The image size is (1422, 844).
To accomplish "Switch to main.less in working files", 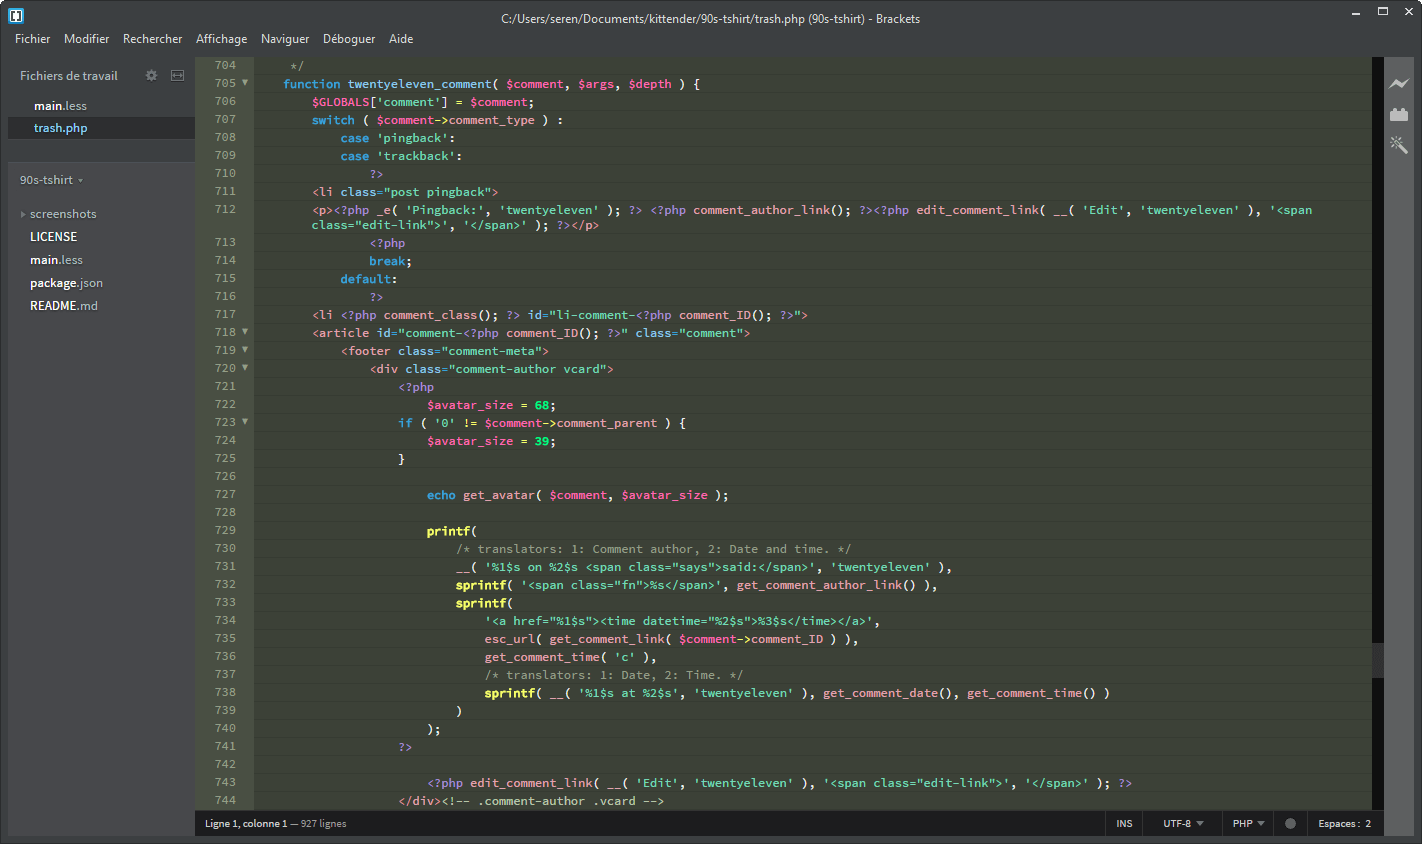I will click(x=60, y=105).
